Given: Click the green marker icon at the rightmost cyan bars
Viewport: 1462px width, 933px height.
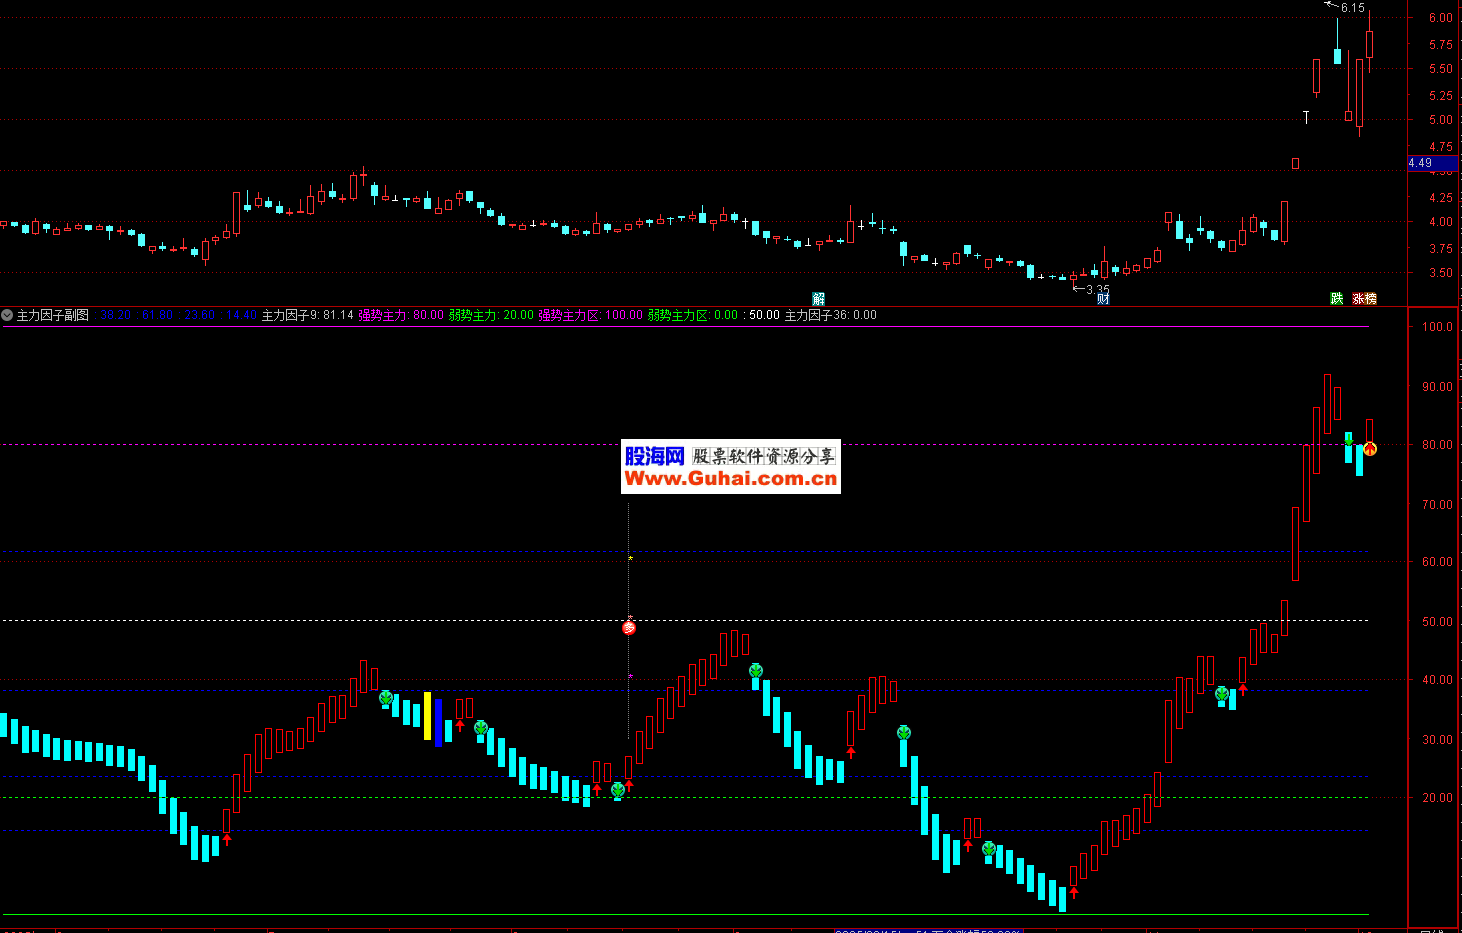Looking at the screenshot, I should click(1348, 441).
